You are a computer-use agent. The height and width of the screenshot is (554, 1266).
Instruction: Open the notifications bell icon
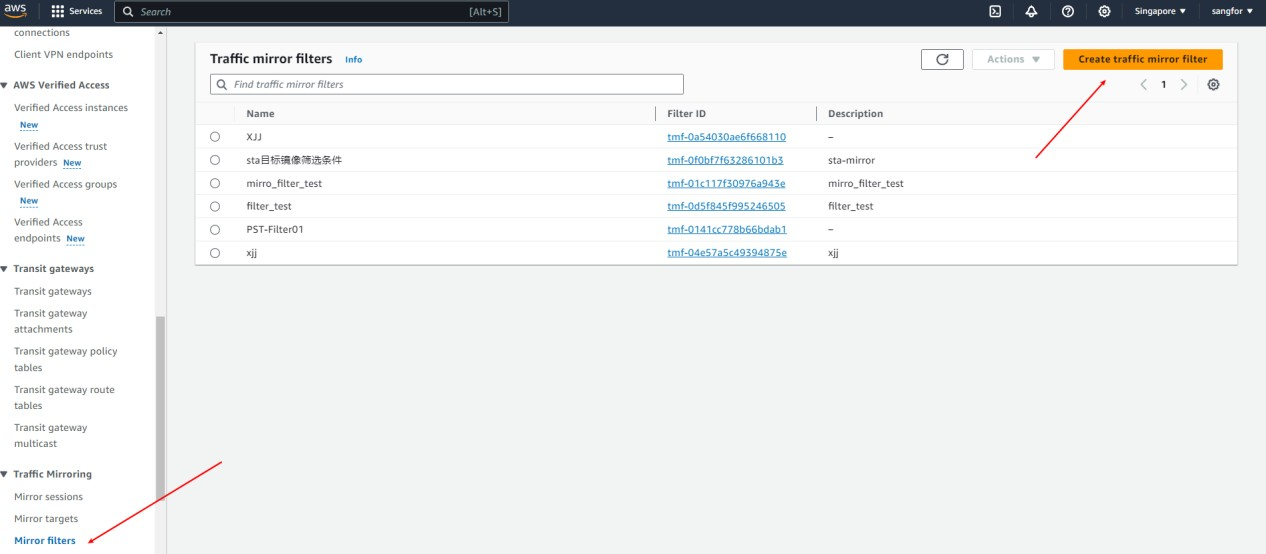coord(1031,11)
